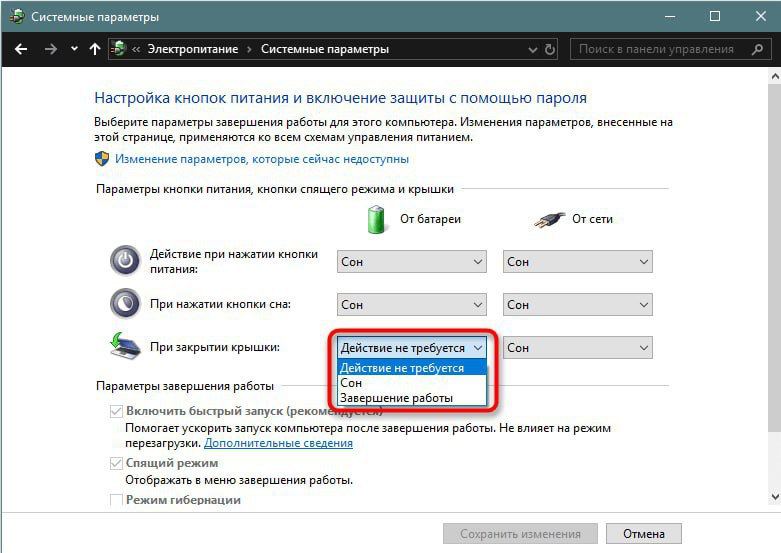Click the refresh icon in address bar
Screen dimensions: 781x553
coord(550,49)
